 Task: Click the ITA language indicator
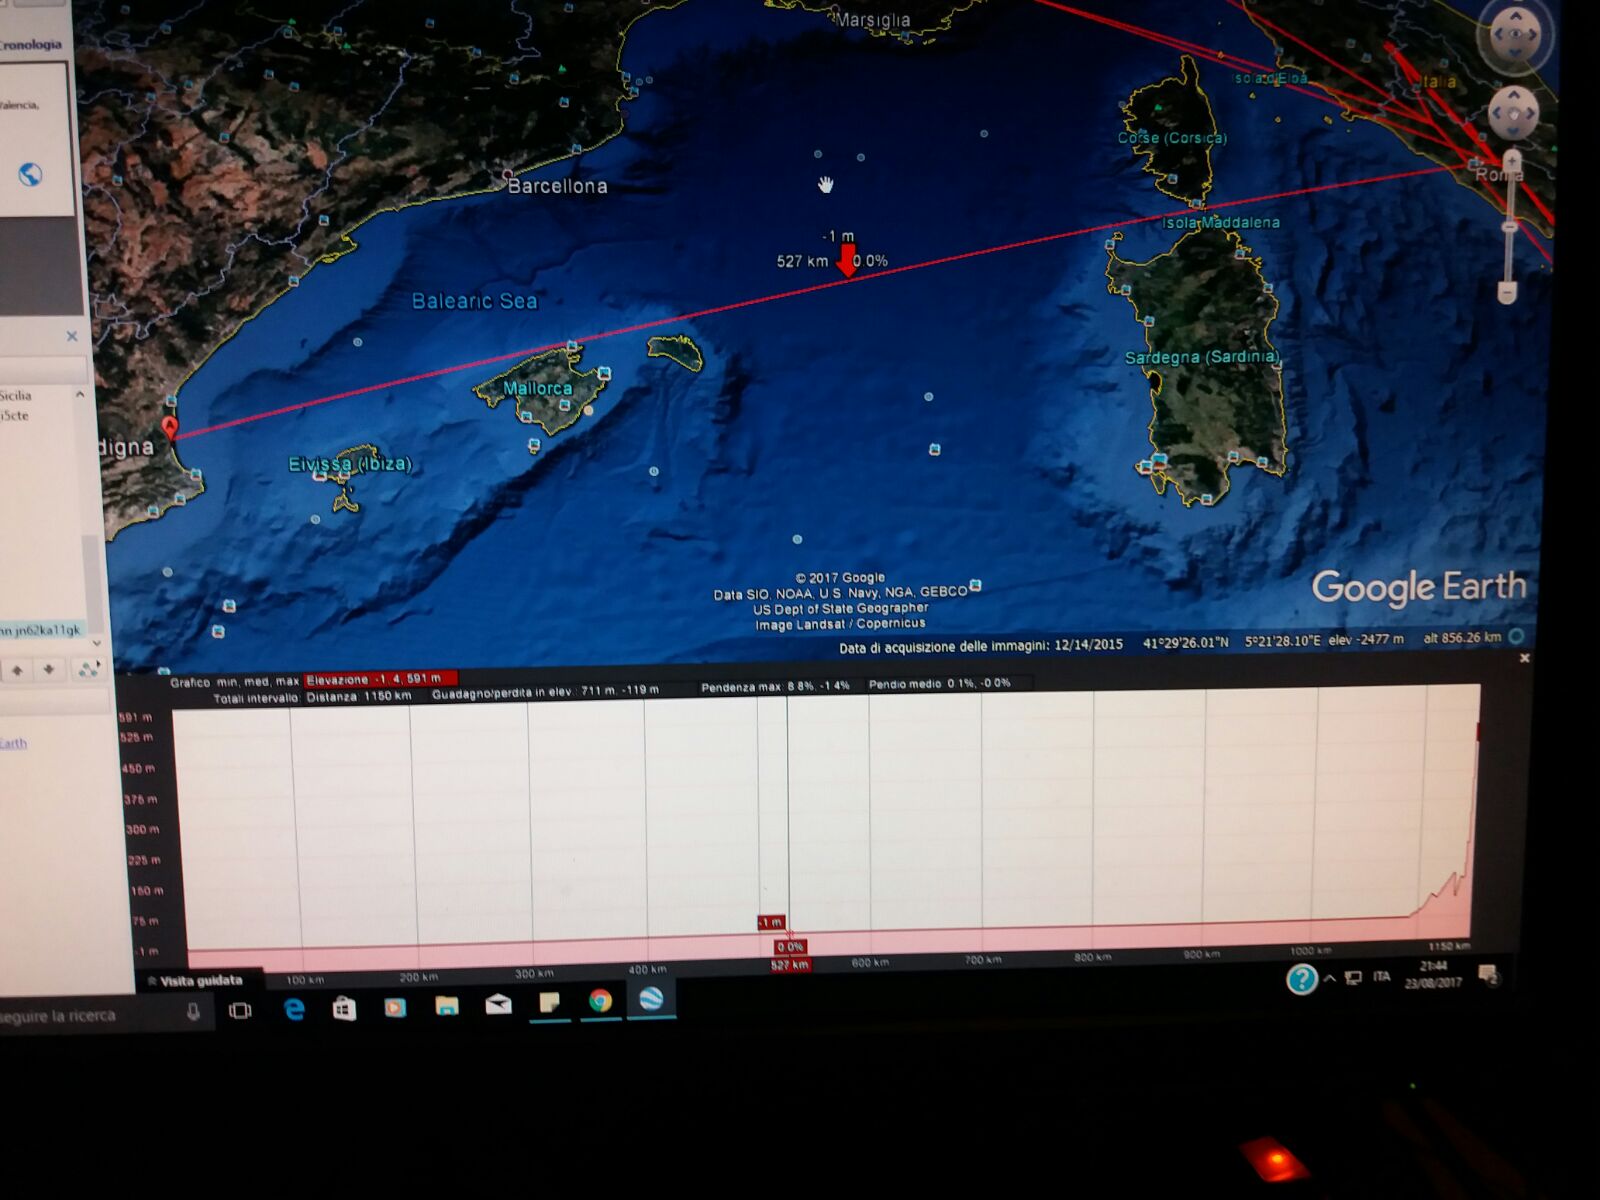tap(1382, 976)
